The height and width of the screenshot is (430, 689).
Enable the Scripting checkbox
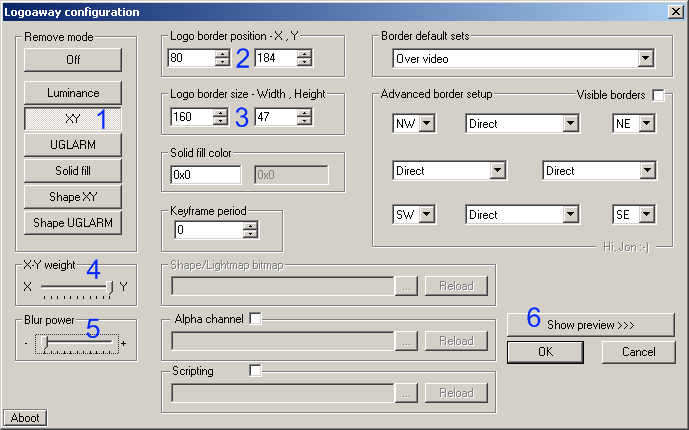click(255, 370)
